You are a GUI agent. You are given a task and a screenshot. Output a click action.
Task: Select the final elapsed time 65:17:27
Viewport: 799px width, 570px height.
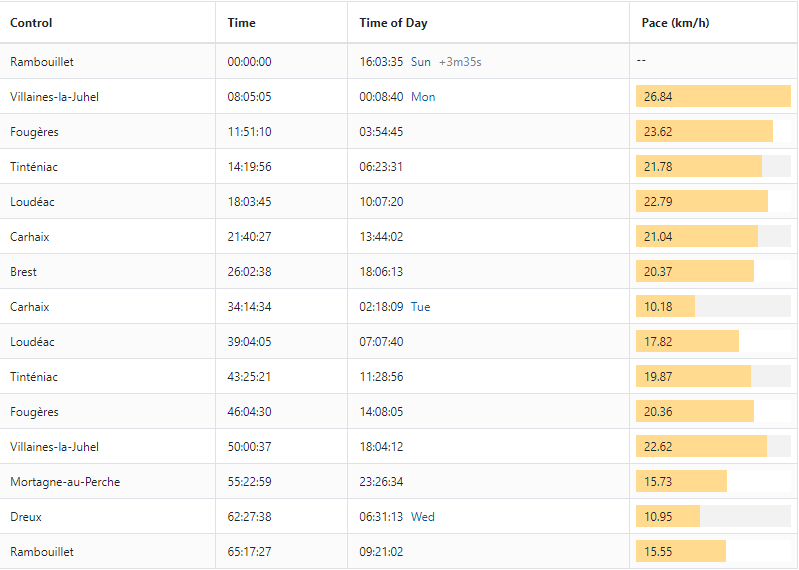pyautogui.click(x=249, y=552)
